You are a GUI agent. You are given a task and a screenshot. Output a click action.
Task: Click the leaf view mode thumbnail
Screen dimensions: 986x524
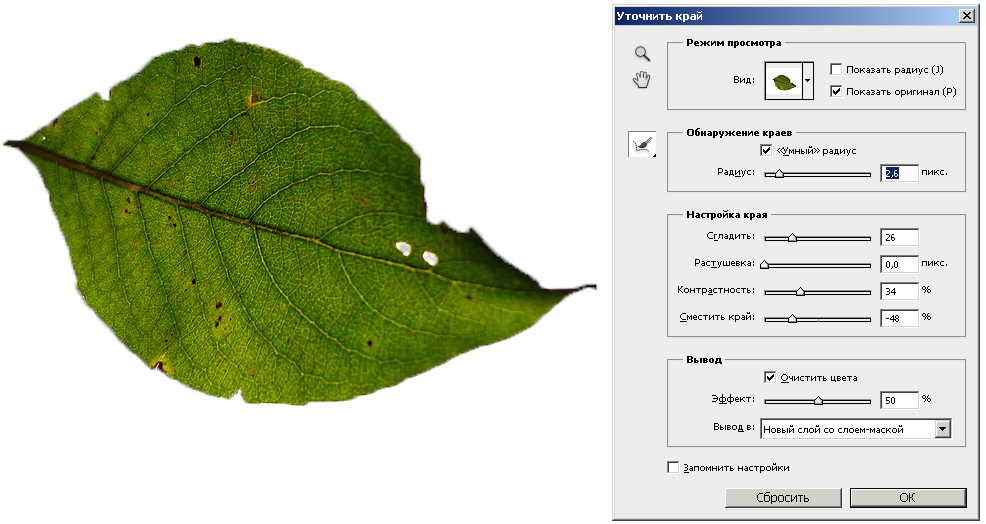click(784, 81)
